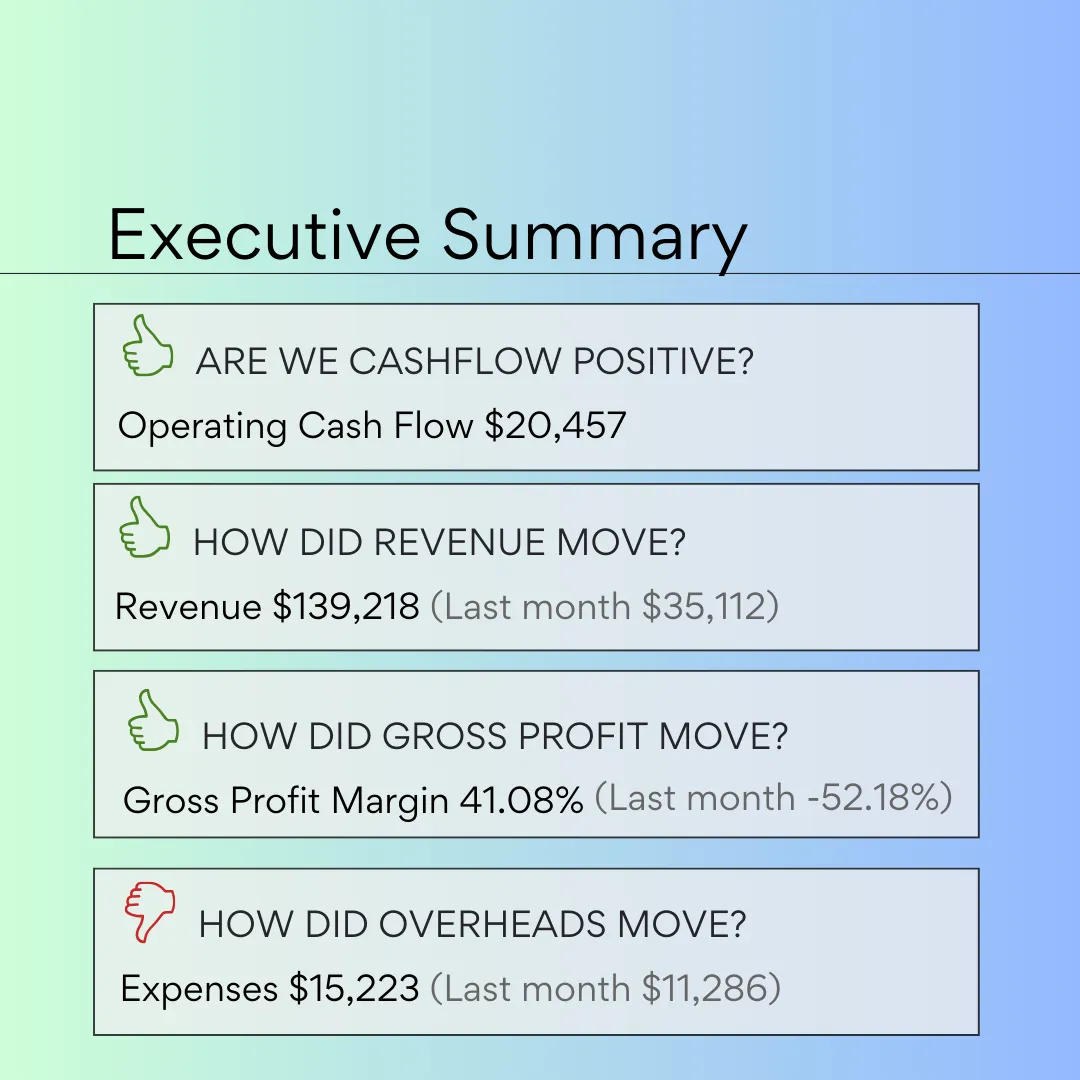The width and height of the screenshot is (1080, 1080).
Task: Click the red thumbs-down icon for overheads
Action: pyautogui.click(x=149, y=910)
